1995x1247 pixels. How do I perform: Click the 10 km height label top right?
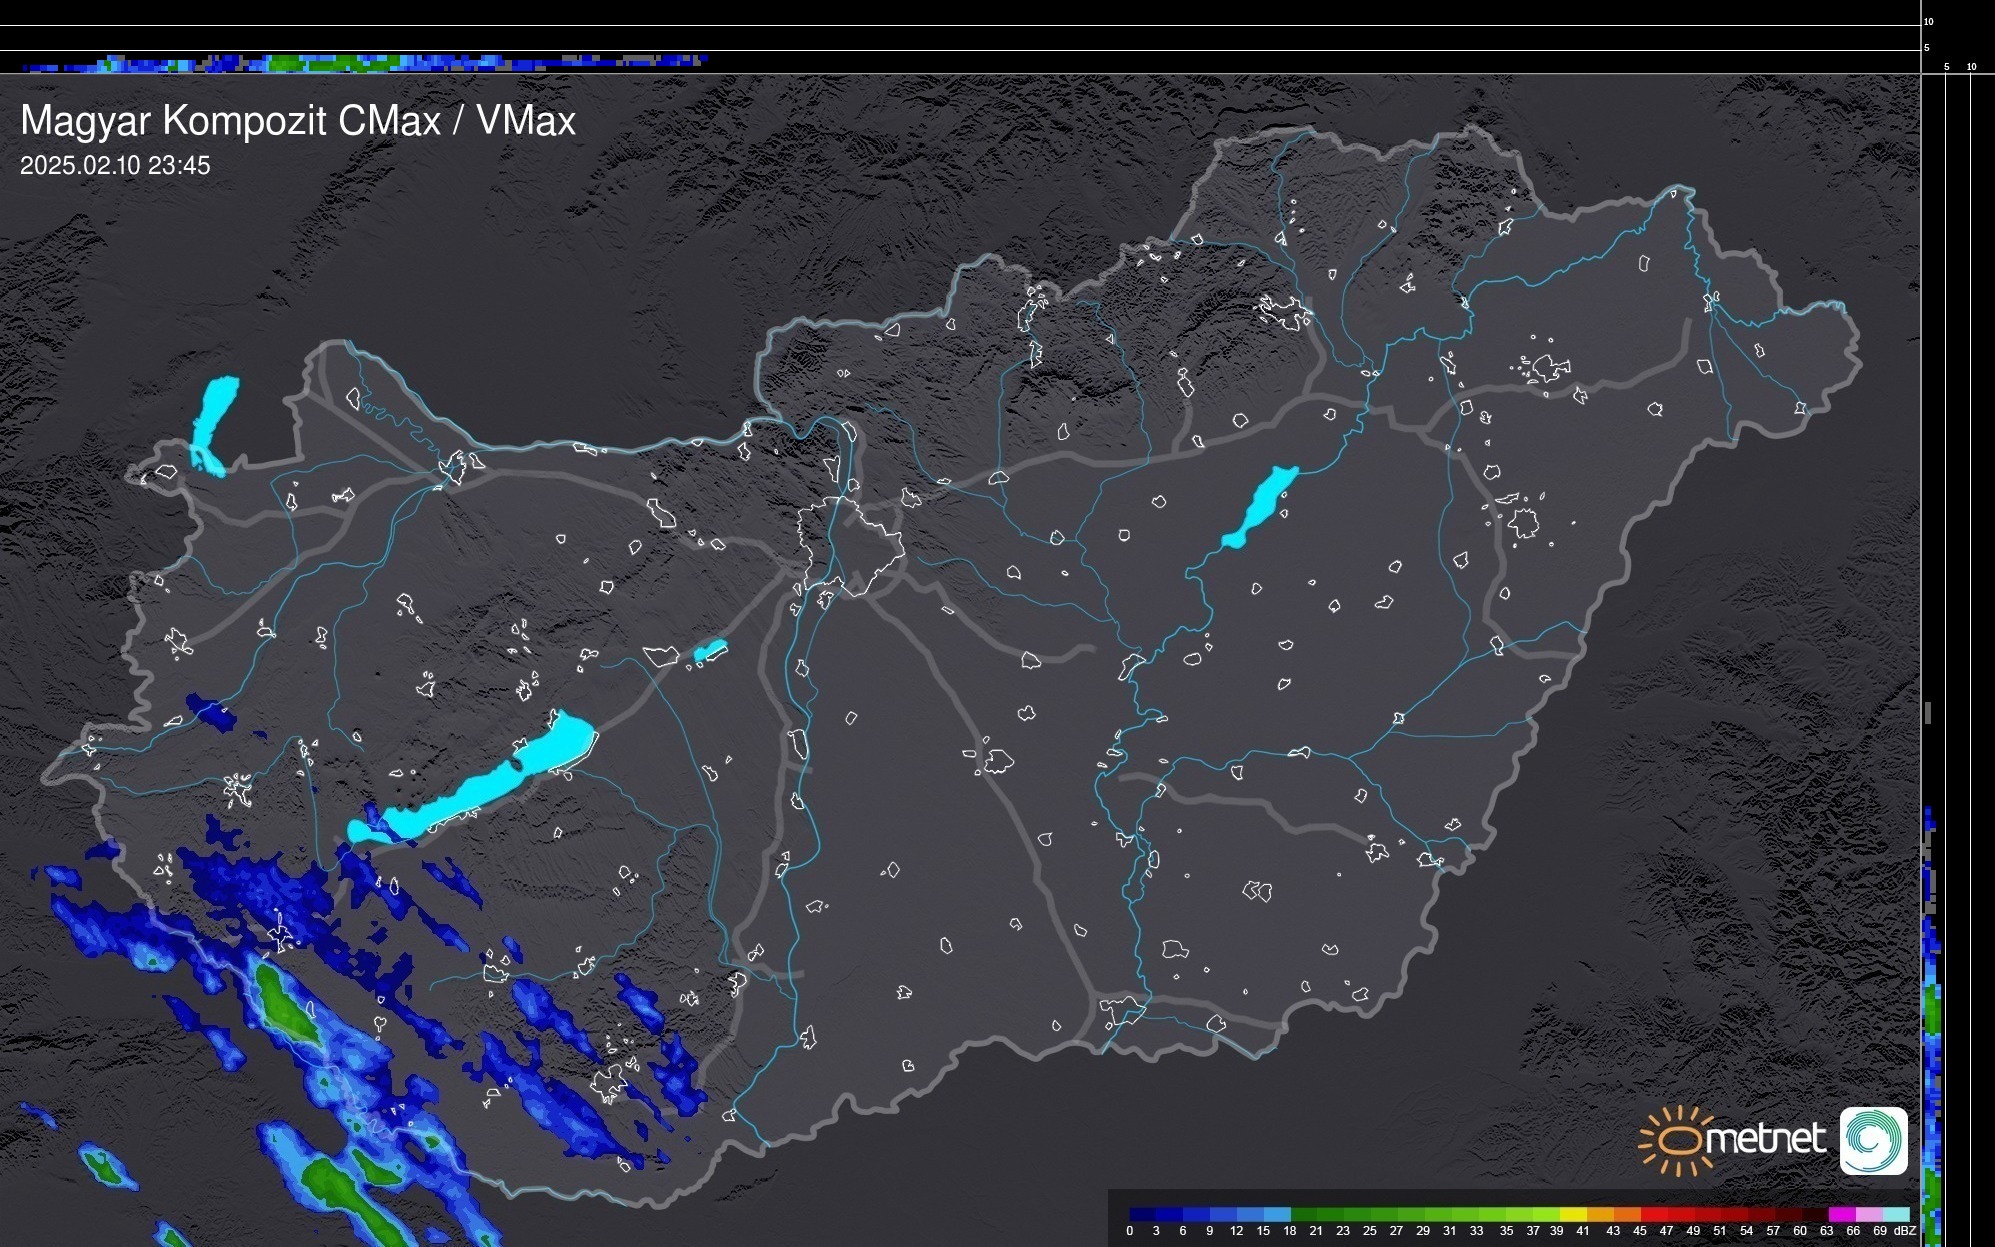coord(1929,21)
